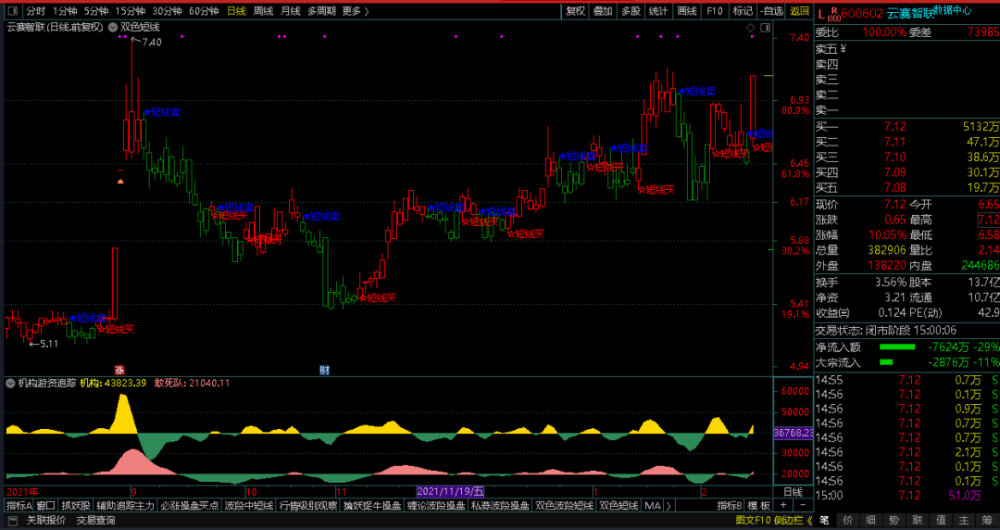Collapse the 侧边栏 sidebar
The width and height of the screenshot is (1000, 530).
794,521
